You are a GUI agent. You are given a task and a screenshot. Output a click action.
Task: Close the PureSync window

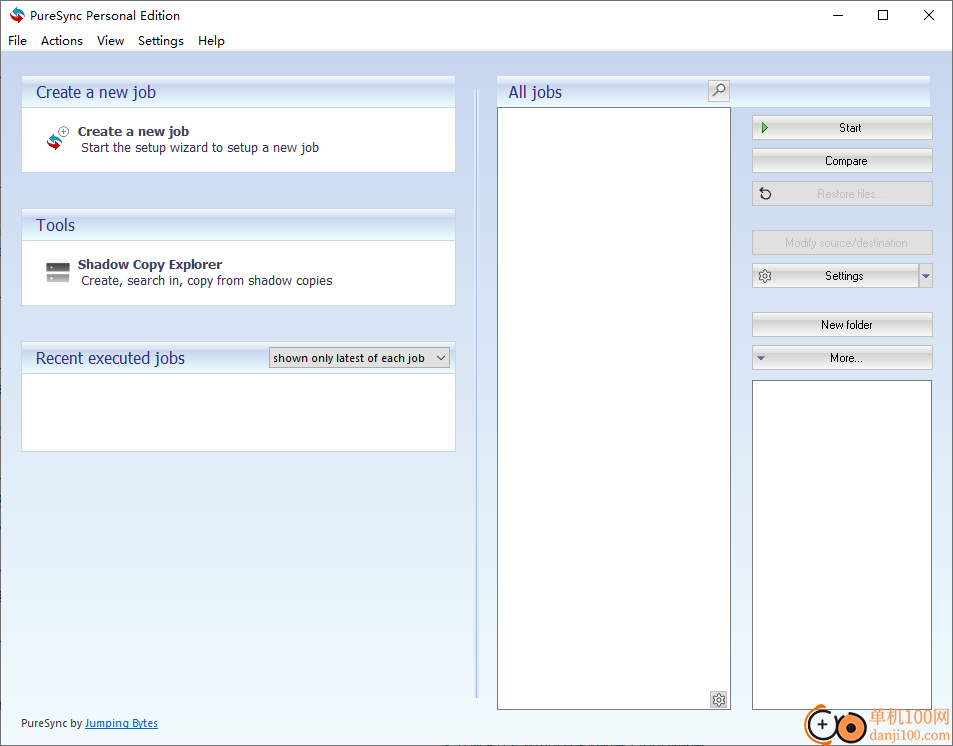tap(929, 15)
